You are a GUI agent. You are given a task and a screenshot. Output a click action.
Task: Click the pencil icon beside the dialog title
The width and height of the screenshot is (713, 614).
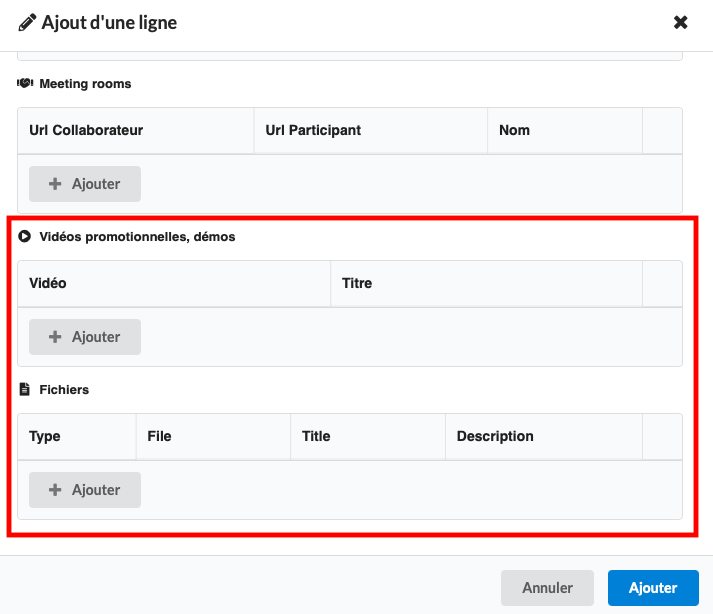(27, 22)
